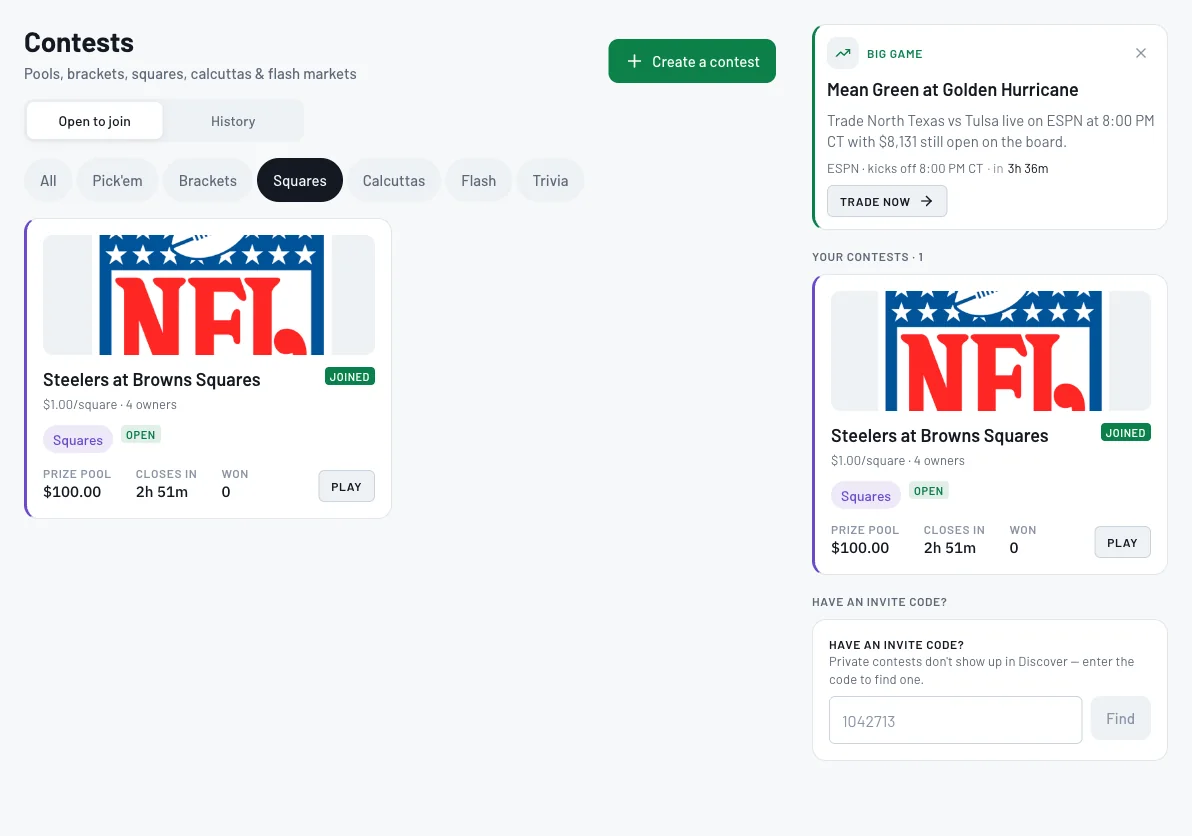Click the Contests page heading
Image resolution: width=1192 pixels, height=836 pixels.
tap(79, 43)
